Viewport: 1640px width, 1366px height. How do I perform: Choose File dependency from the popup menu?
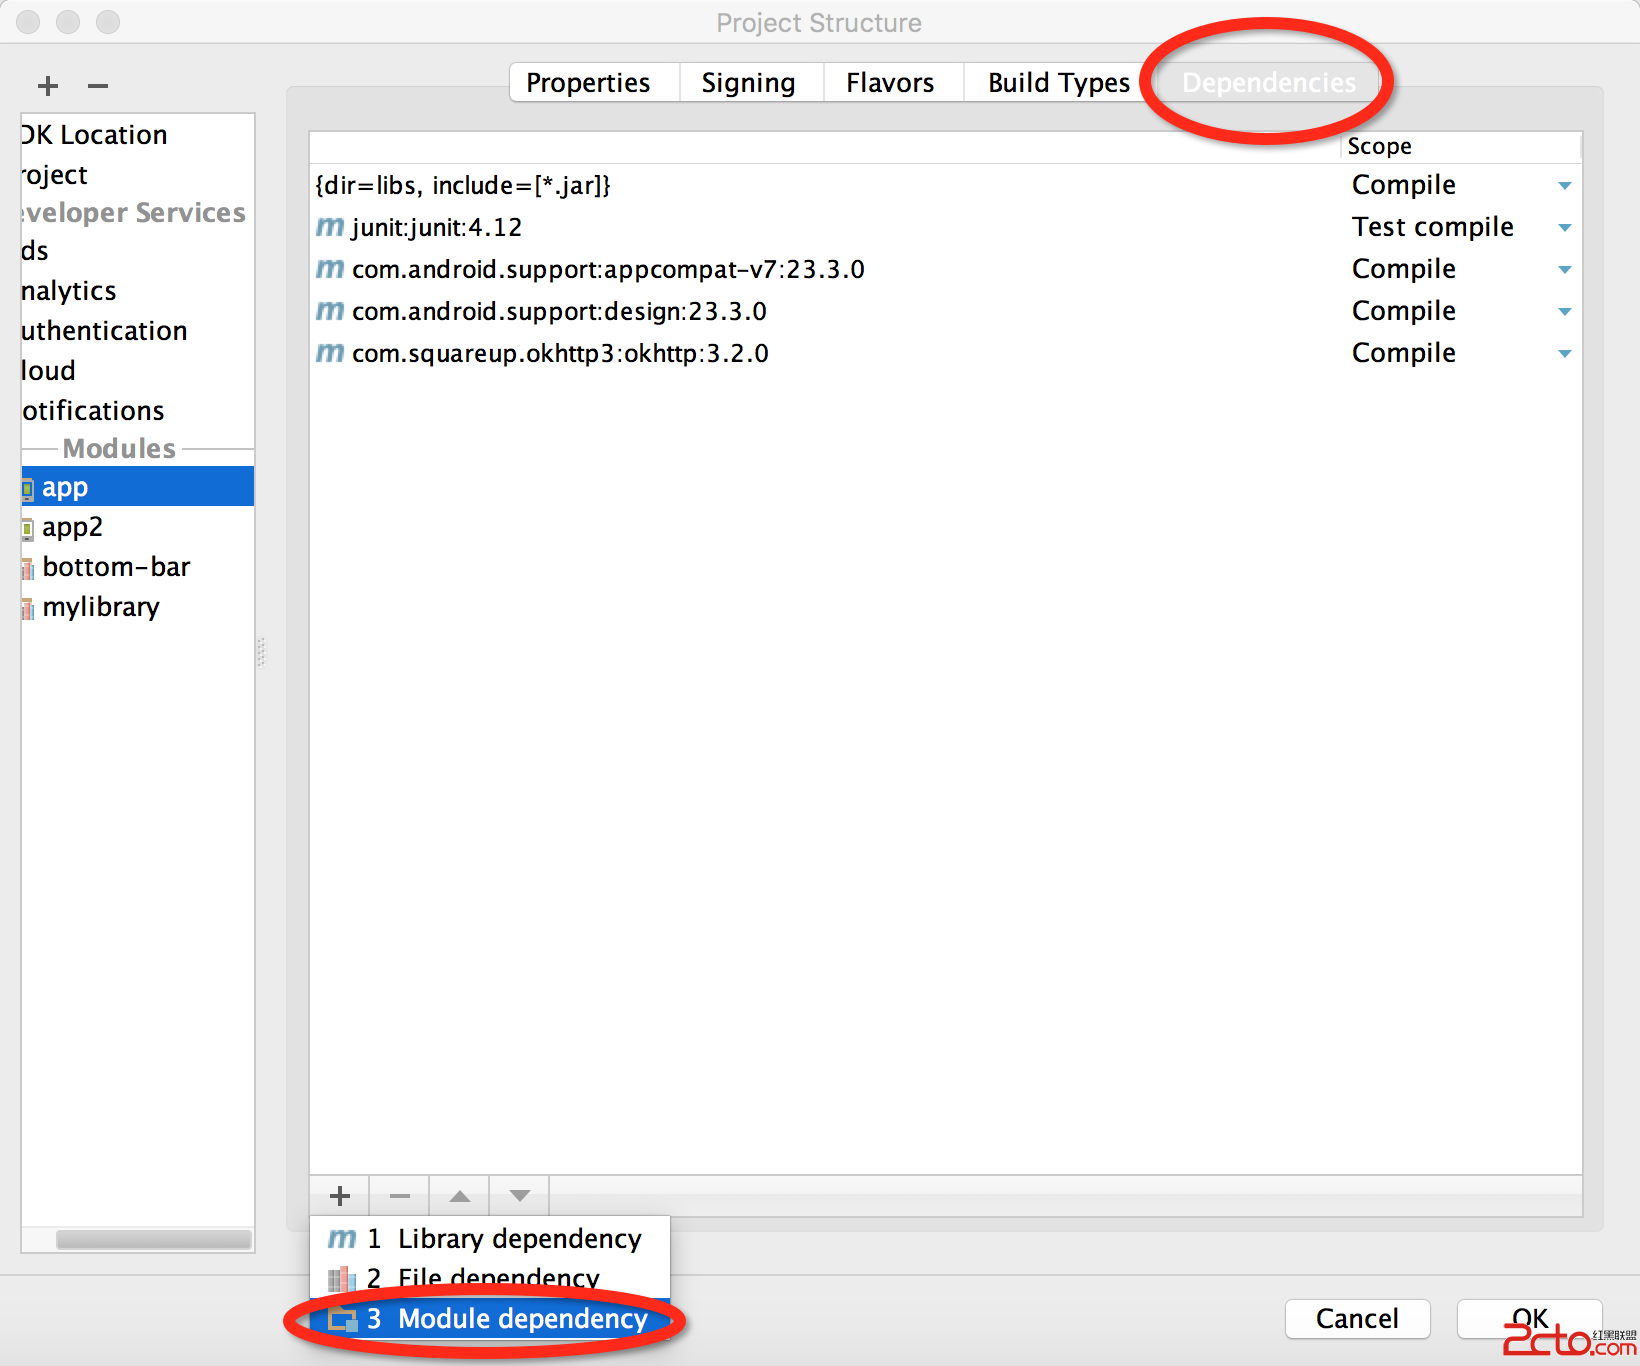point(490,1279)
